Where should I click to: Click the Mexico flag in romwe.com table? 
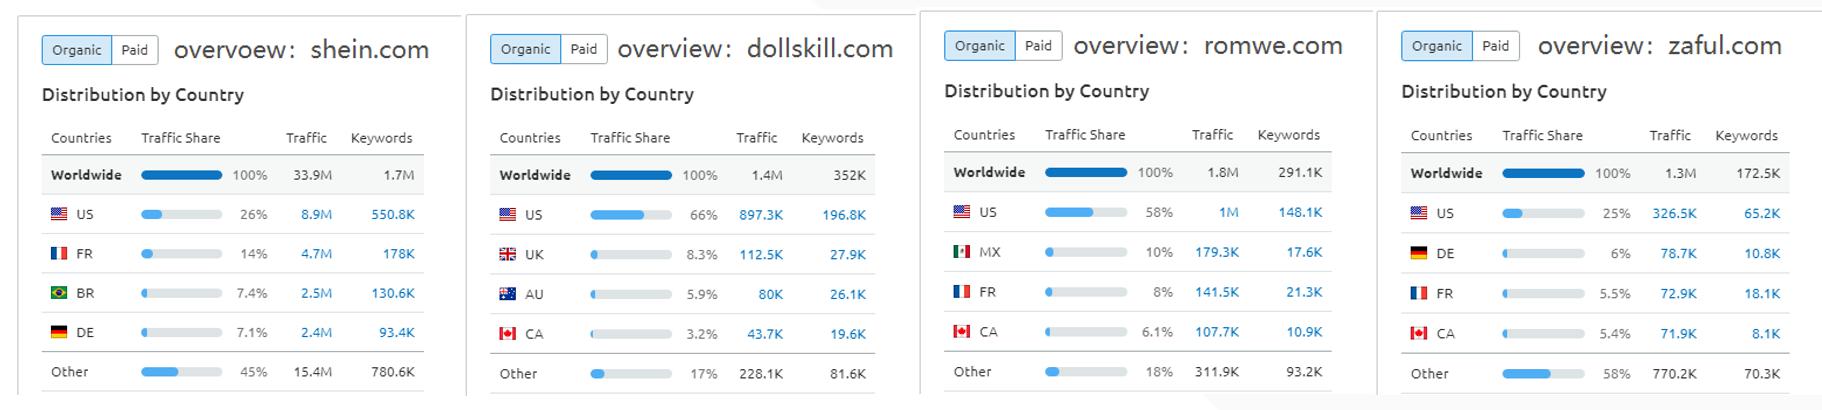[x=962, y=252]
